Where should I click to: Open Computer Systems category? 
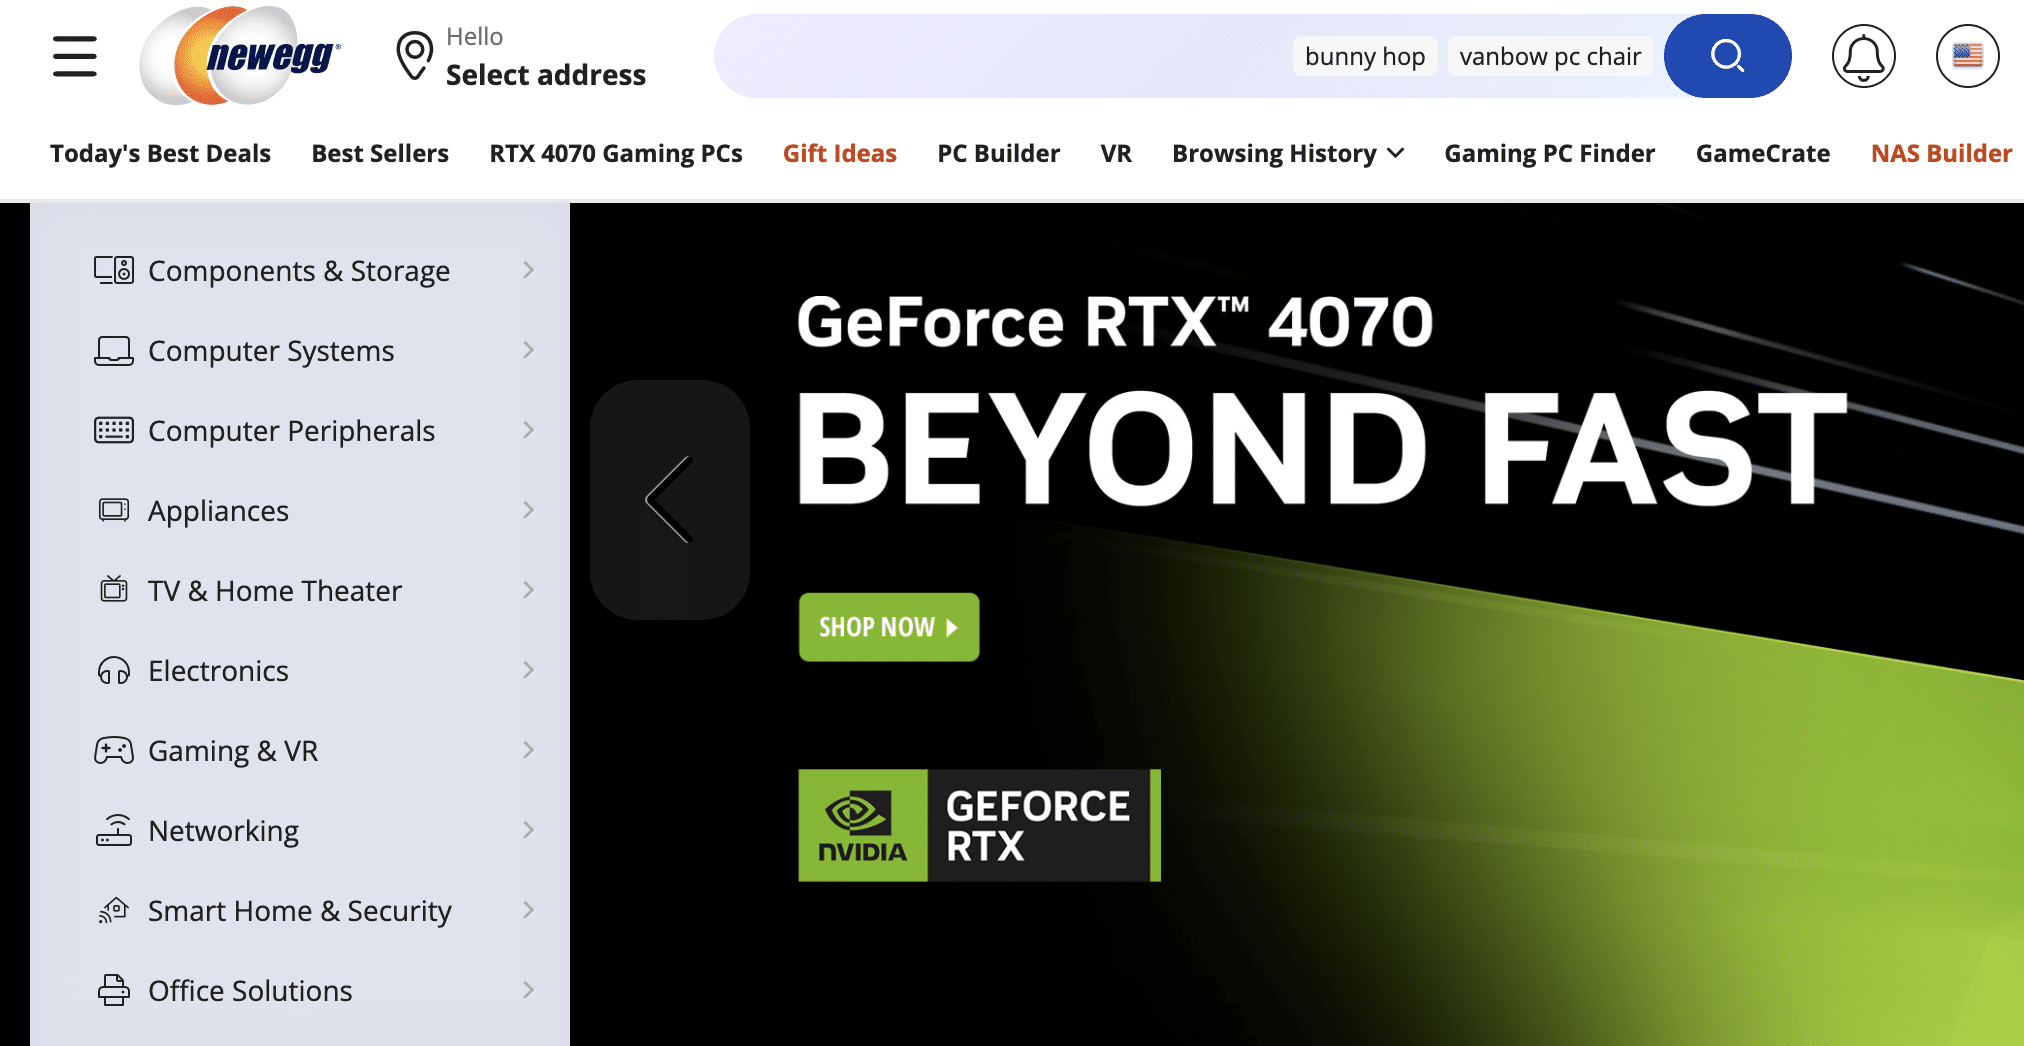300,350
